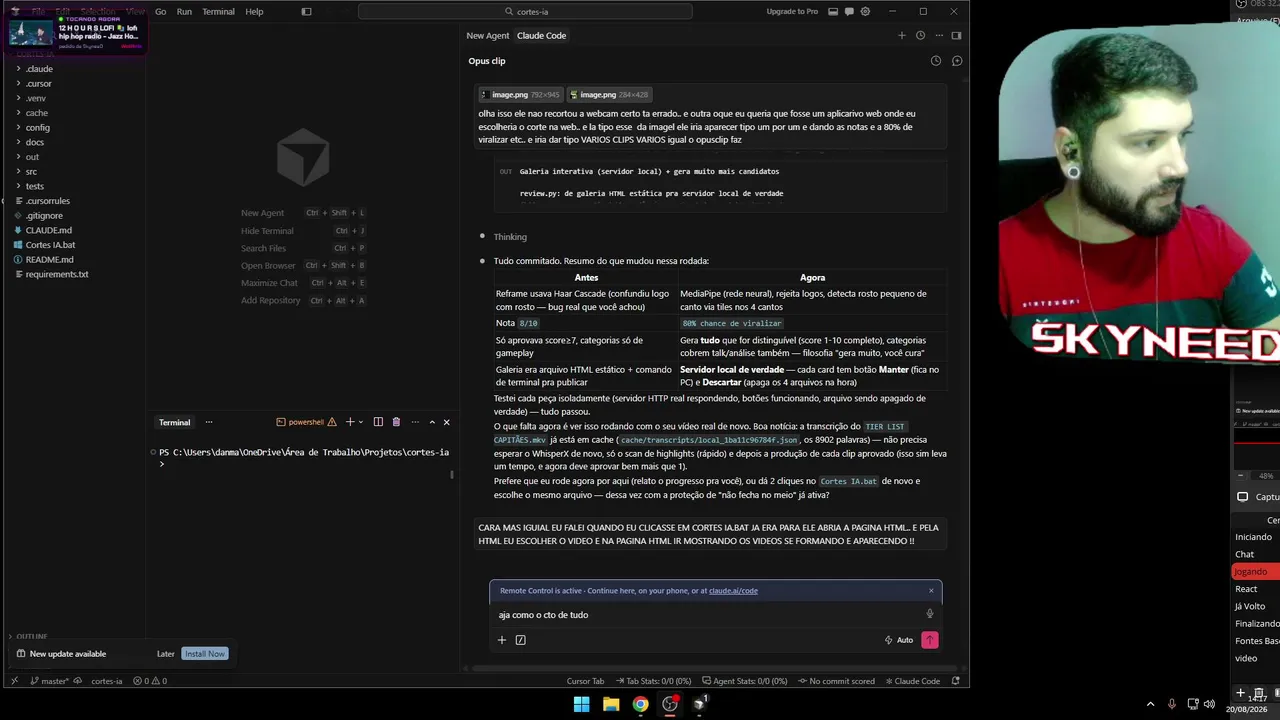Open chat history clock in tab bar
The width and height of the screenshot is (1280, 720).
[920, 36]
